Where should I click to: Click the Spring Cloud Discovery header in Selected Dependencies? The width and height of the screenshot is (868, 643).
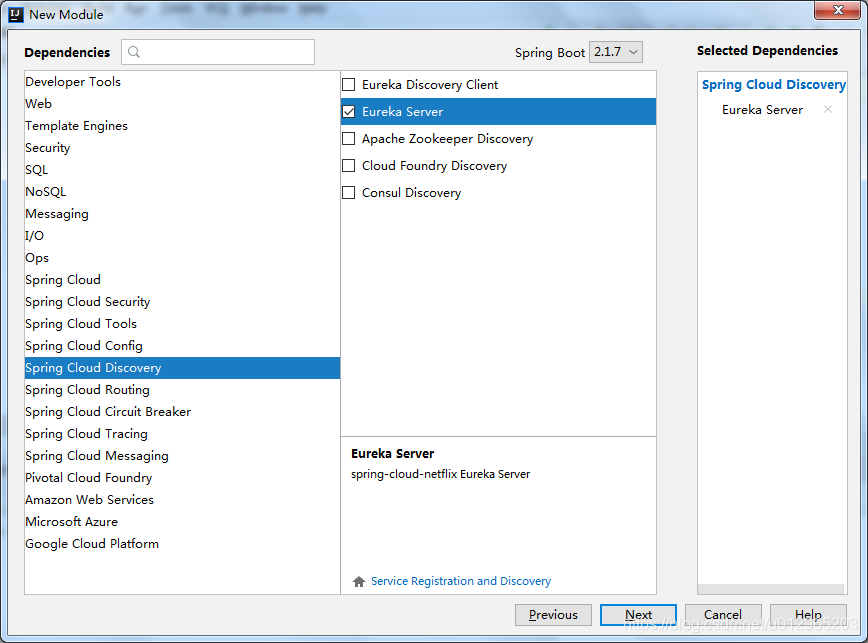tap(773, 85)
